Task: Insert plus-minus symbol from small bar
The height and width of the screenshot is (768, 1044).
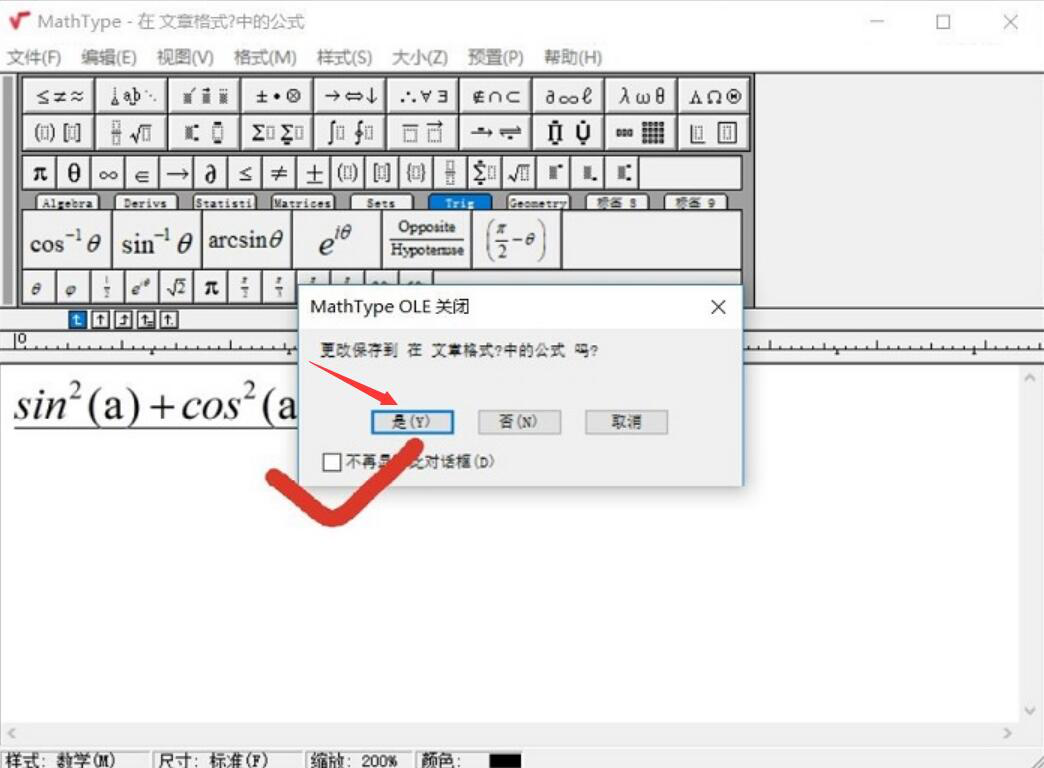Action: coord(314,174)
